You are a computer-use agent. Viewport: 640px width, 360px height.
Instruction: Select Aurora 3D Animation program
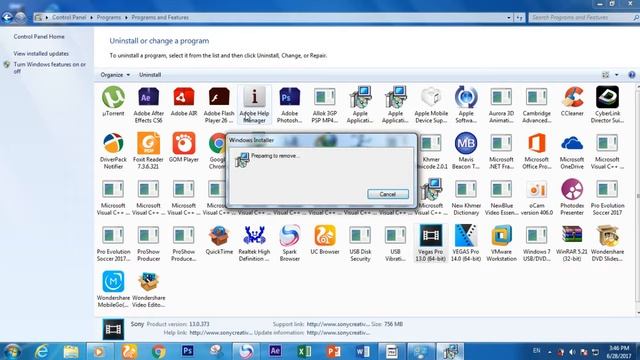click(501, 104)
